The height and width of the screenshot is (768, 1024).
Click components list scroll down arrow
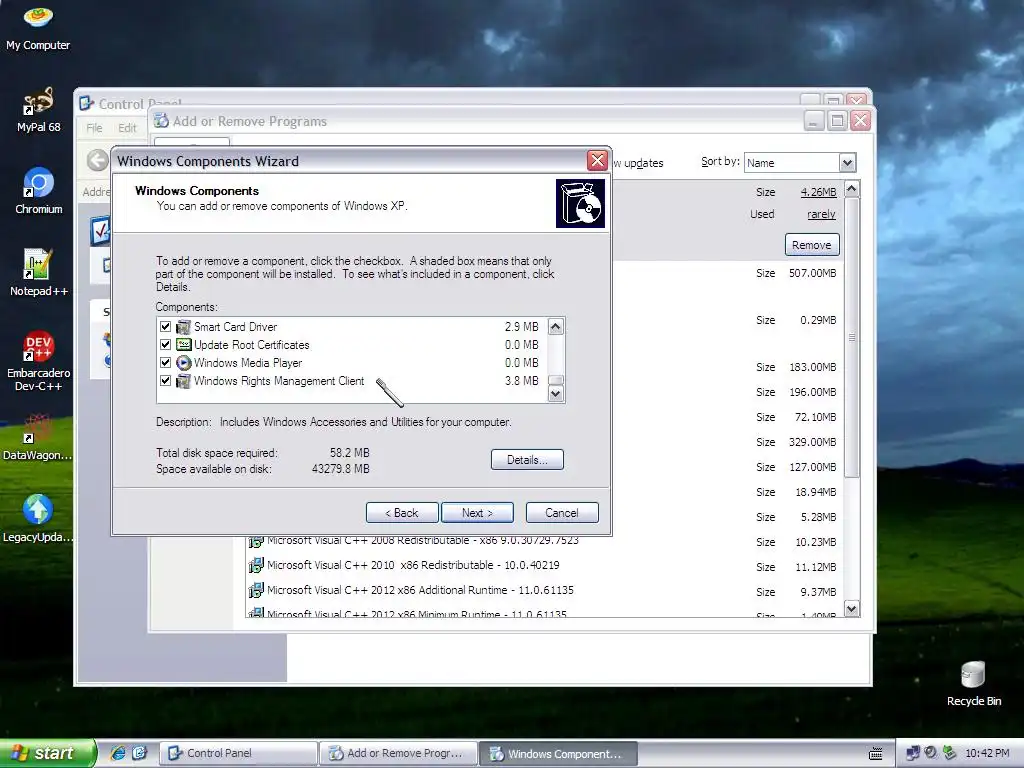click(x=556, y=393)
